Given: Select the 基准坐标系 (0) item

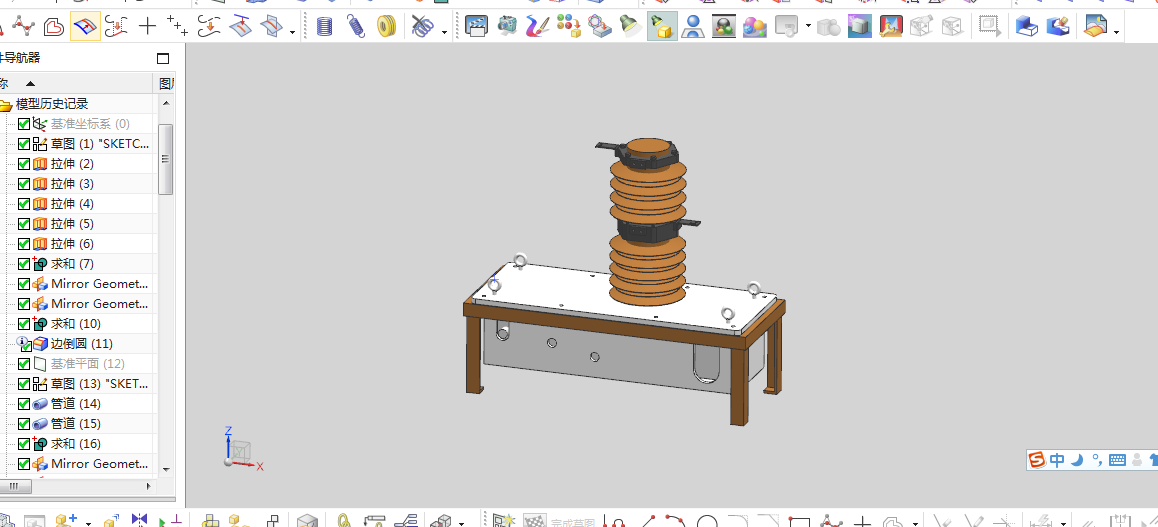Looking at the screenshot, I should point(90,124).
